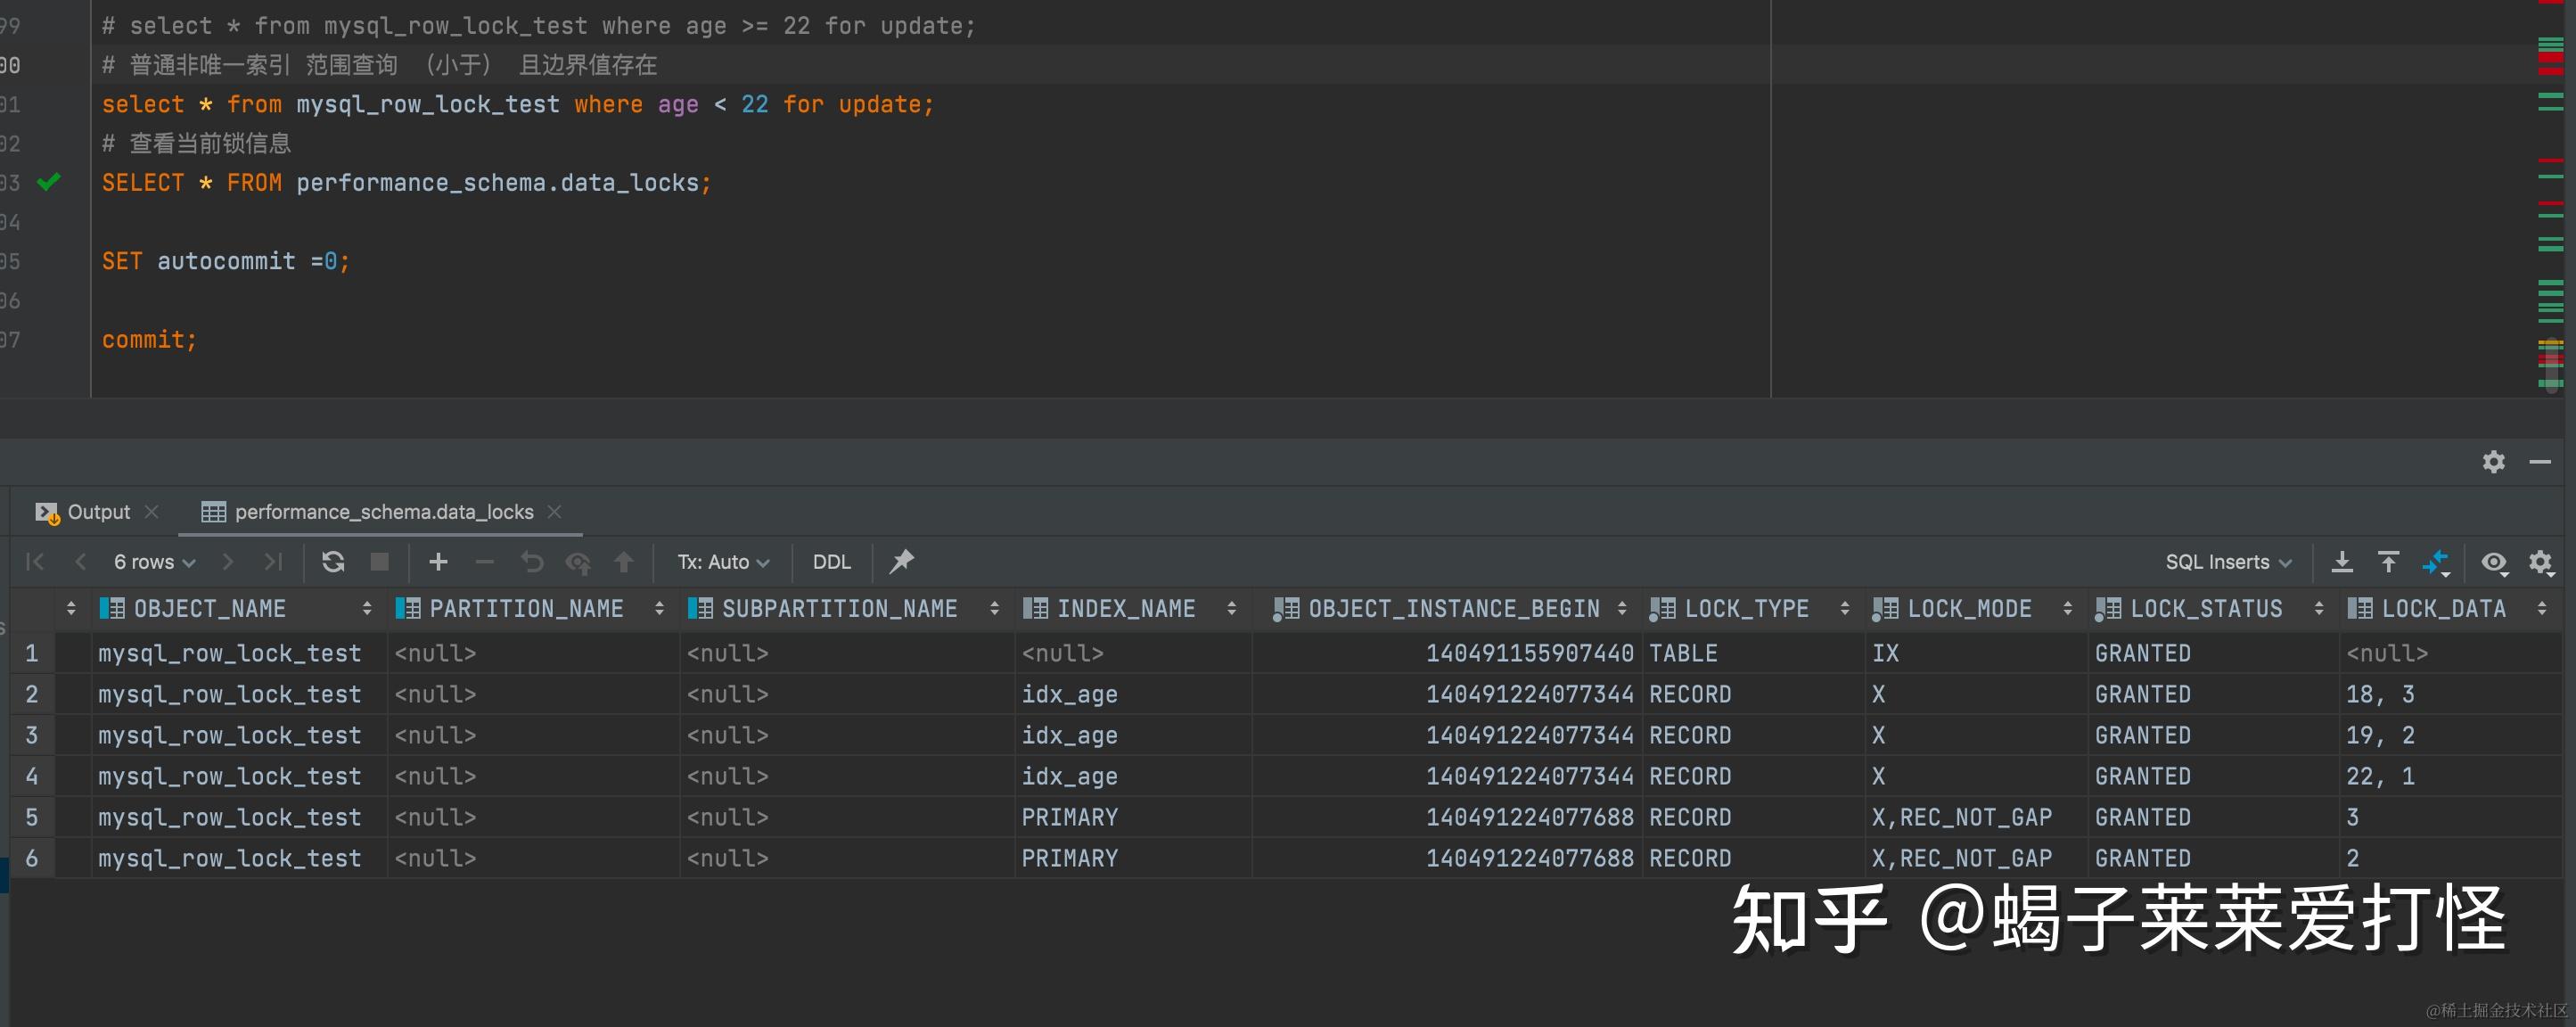Delete selected row using the minus icon

(x=485, y=562)
